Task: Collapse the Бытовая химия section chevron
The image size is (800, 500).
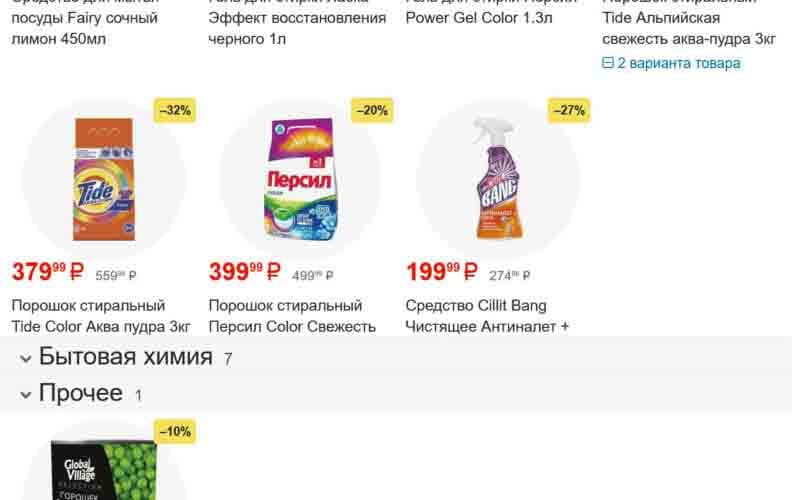Action: (26, 359)
